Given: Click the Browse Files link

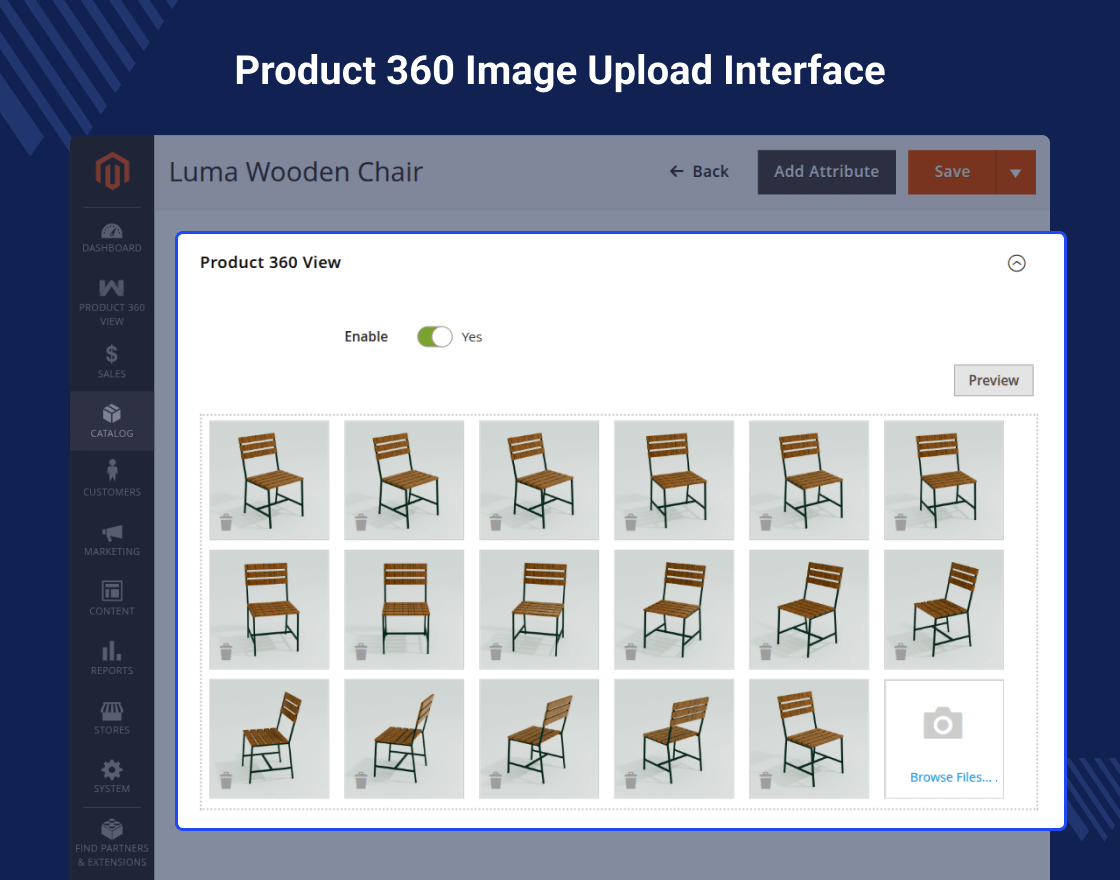Looking at the screenshot, I should [x=951, y=777].
